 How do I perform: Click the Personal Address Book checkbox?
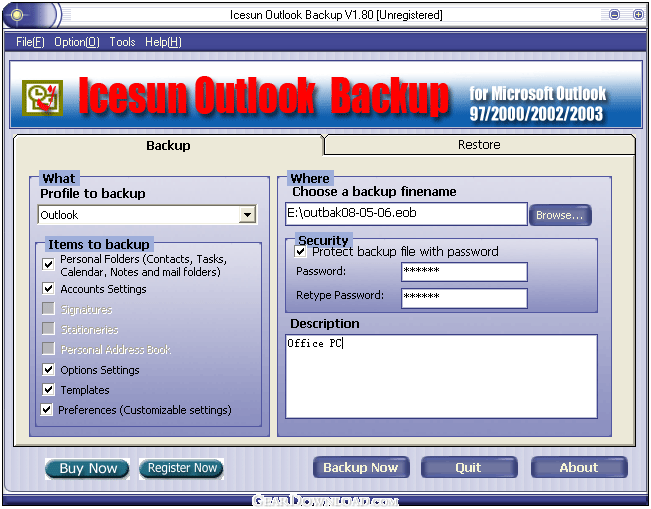coord(48,348)
